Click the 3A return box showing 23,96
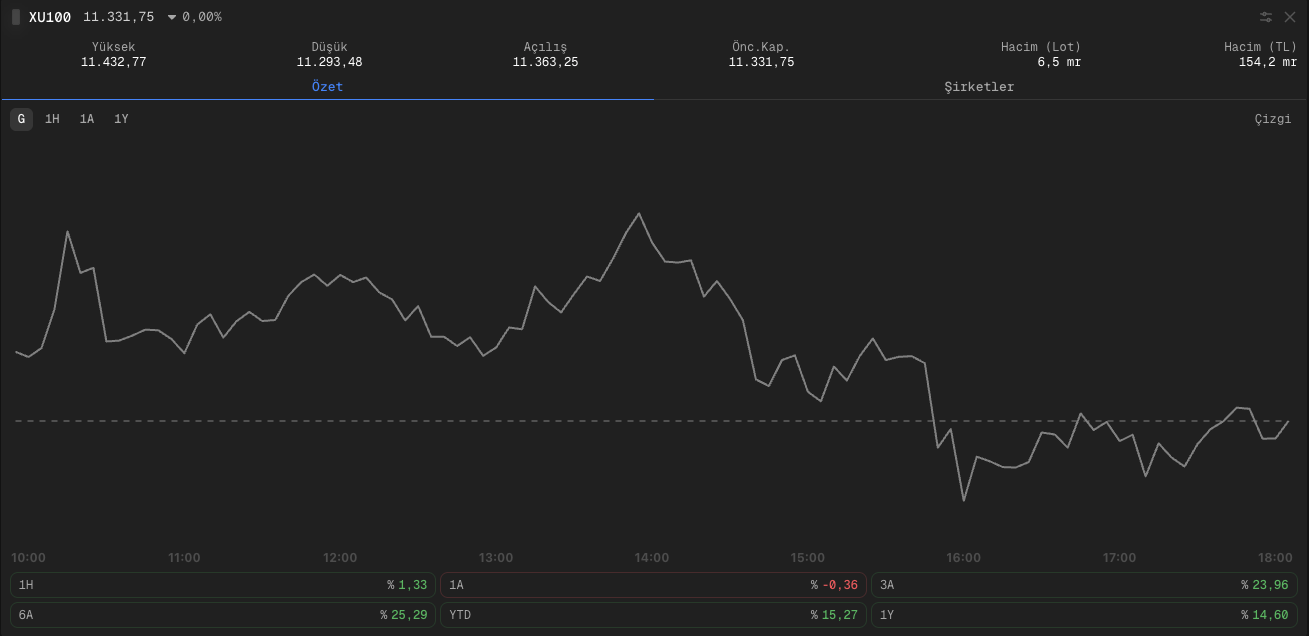The width and height of the screenshot is (1309, 636). coord(1084,585)
